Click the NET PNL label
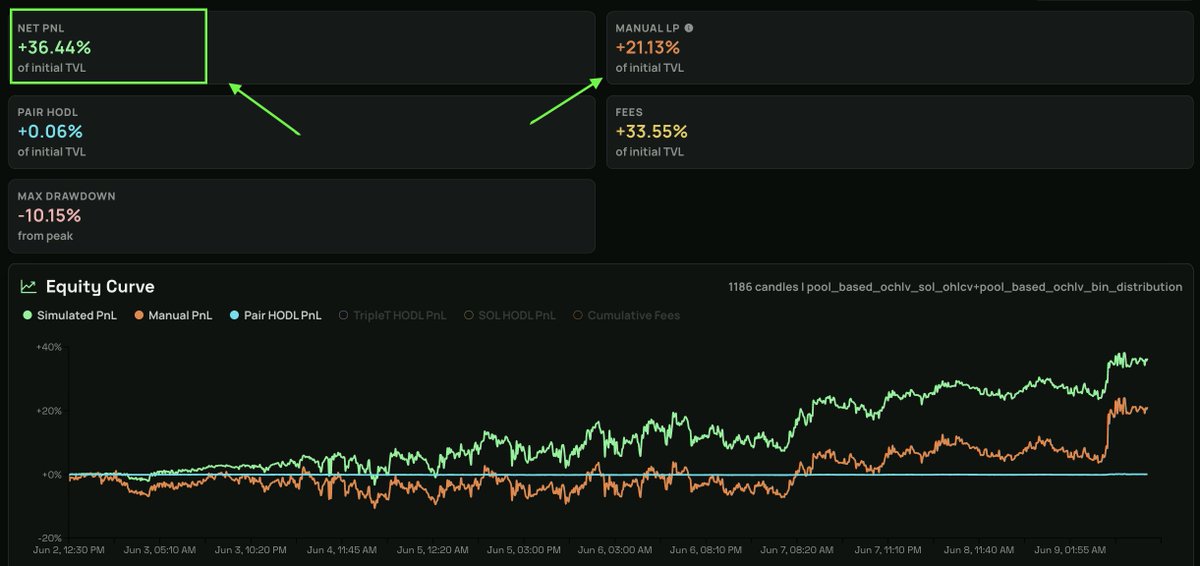Viewport: 1200px width, 566px height. pyautogui.click(x=41, y=28)
